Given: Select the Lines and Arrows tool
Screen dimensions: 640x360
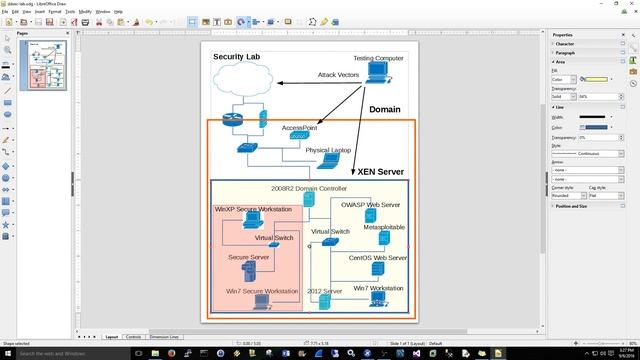Looking at the screenshot, I should point(6,129).
